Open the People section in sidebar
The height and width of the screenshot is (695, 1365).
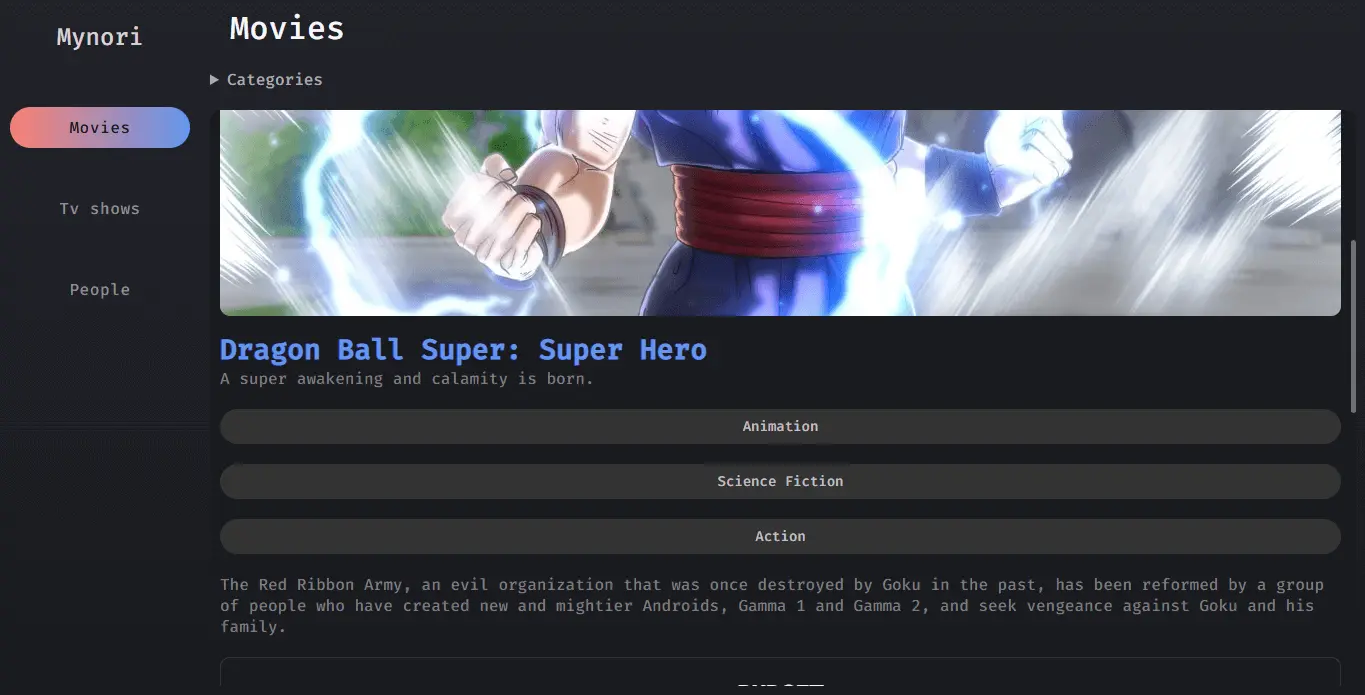click(x=100, y=290)
